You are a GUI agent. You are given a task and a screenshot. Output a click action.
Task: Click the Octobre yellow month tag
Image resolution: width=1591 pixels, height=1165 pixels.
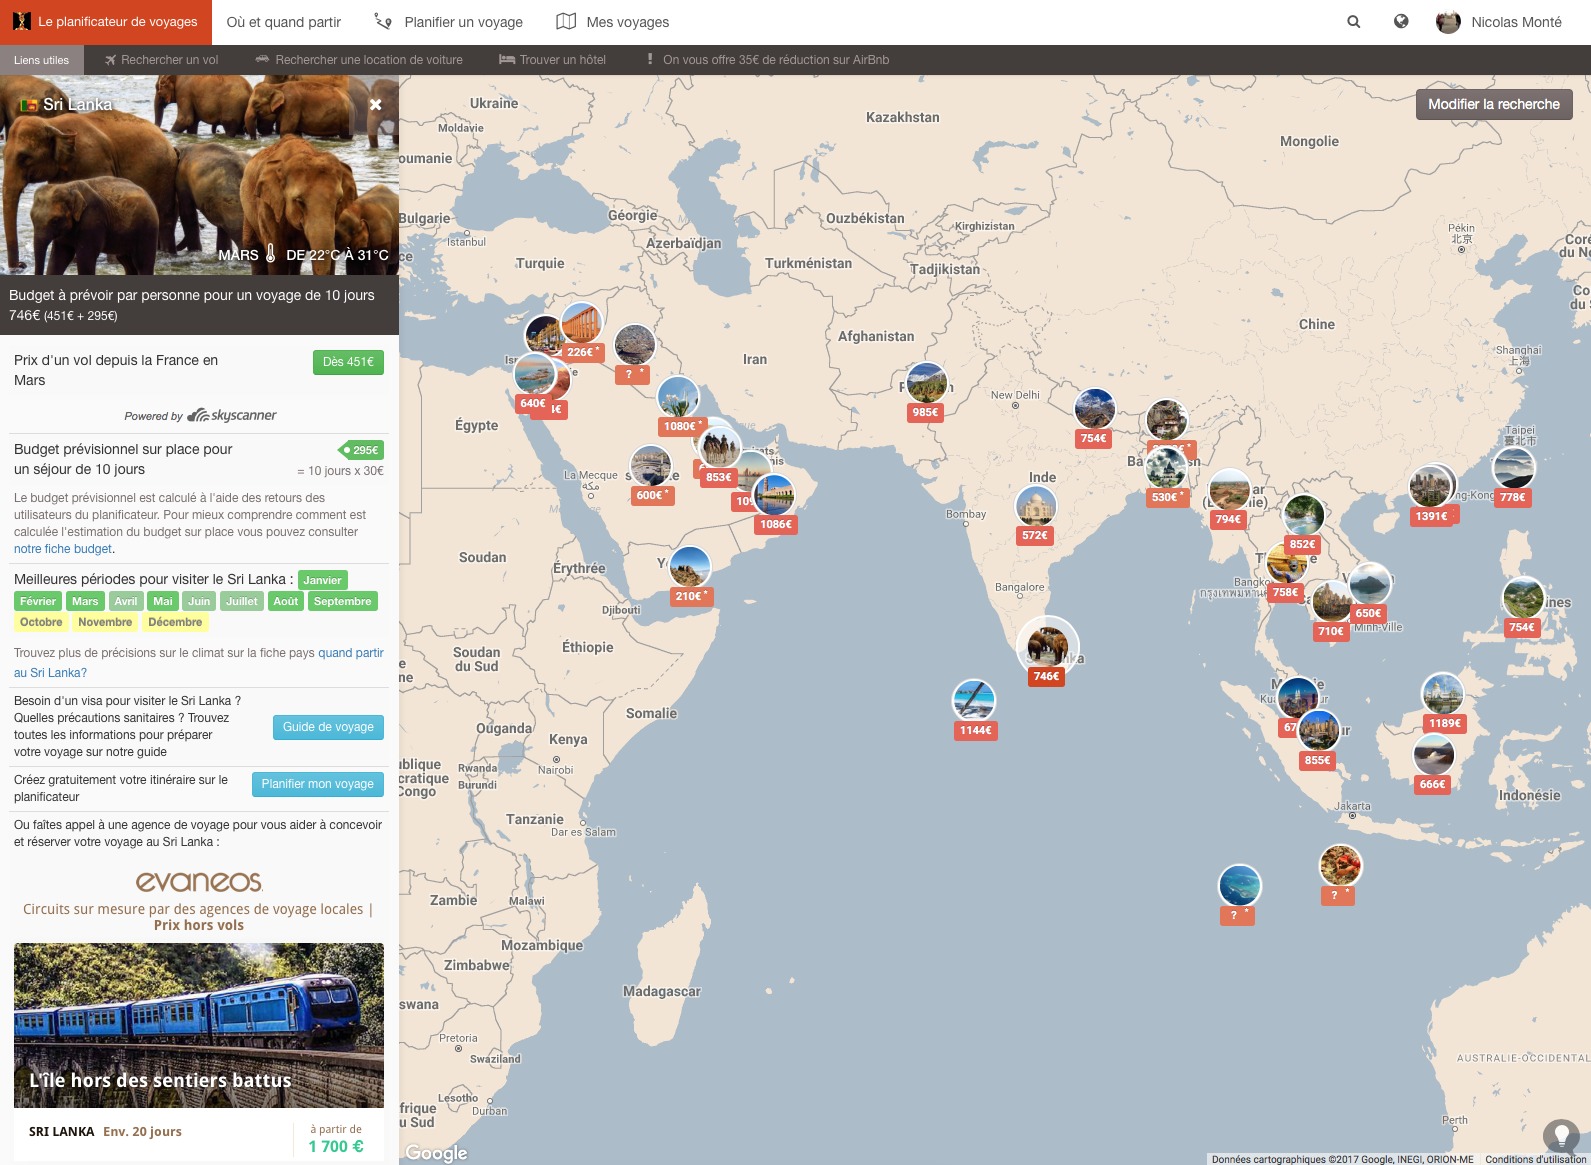[x=41, y=622]
